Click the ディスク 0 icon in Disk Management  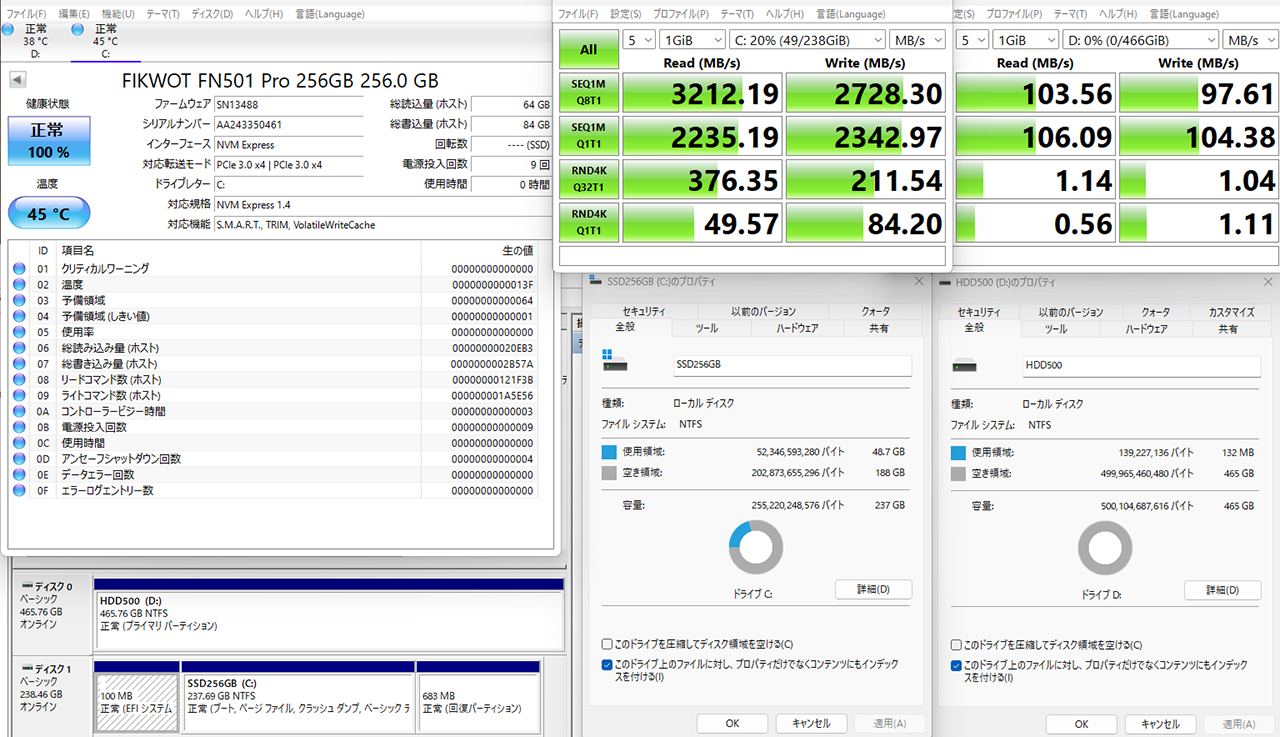coord(25,585)
